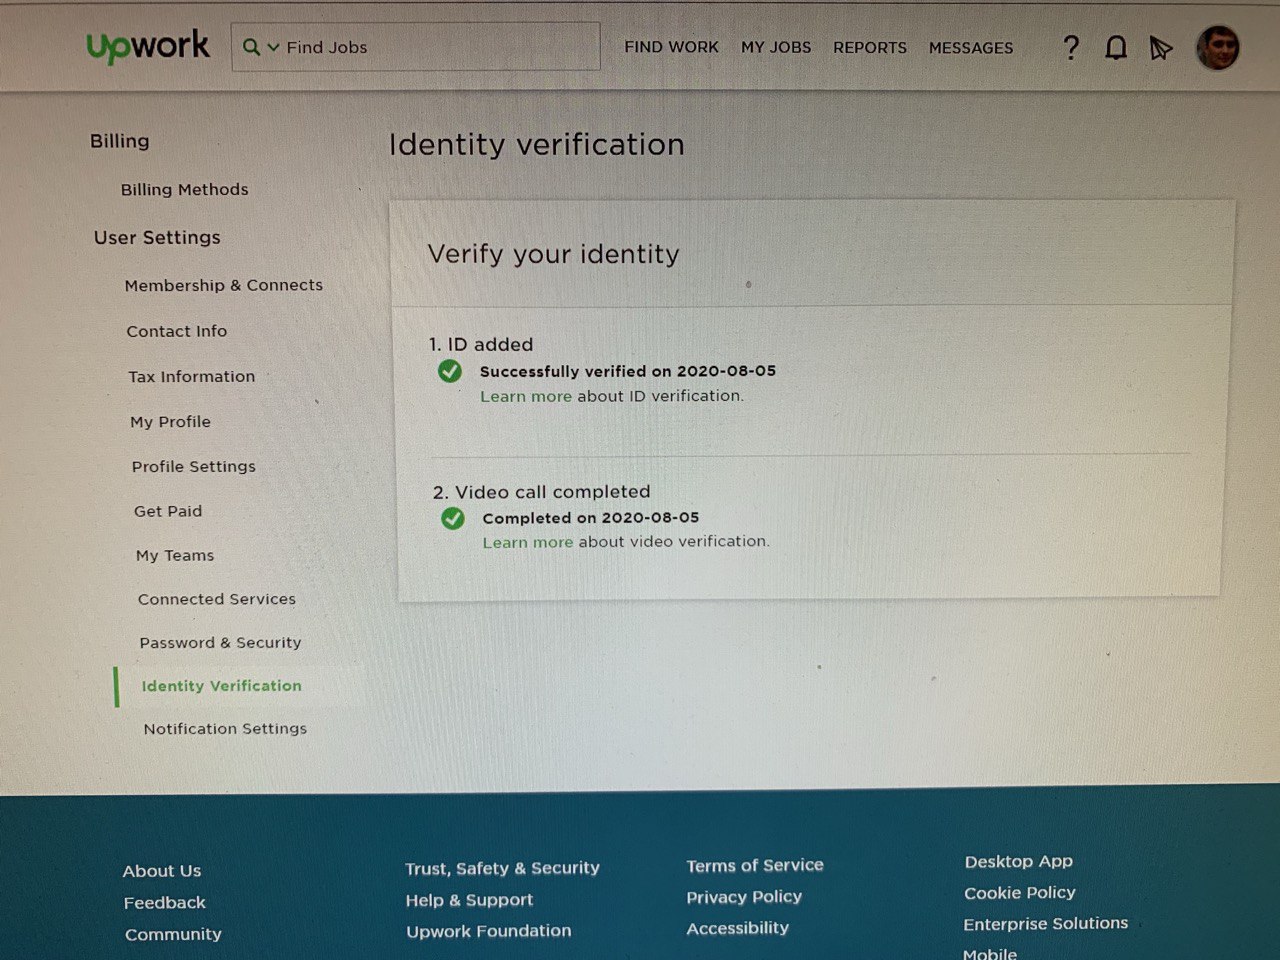Go to Billing Methods settings
The width and height of the screenshot is (1280, 960).
pos(185,189)
